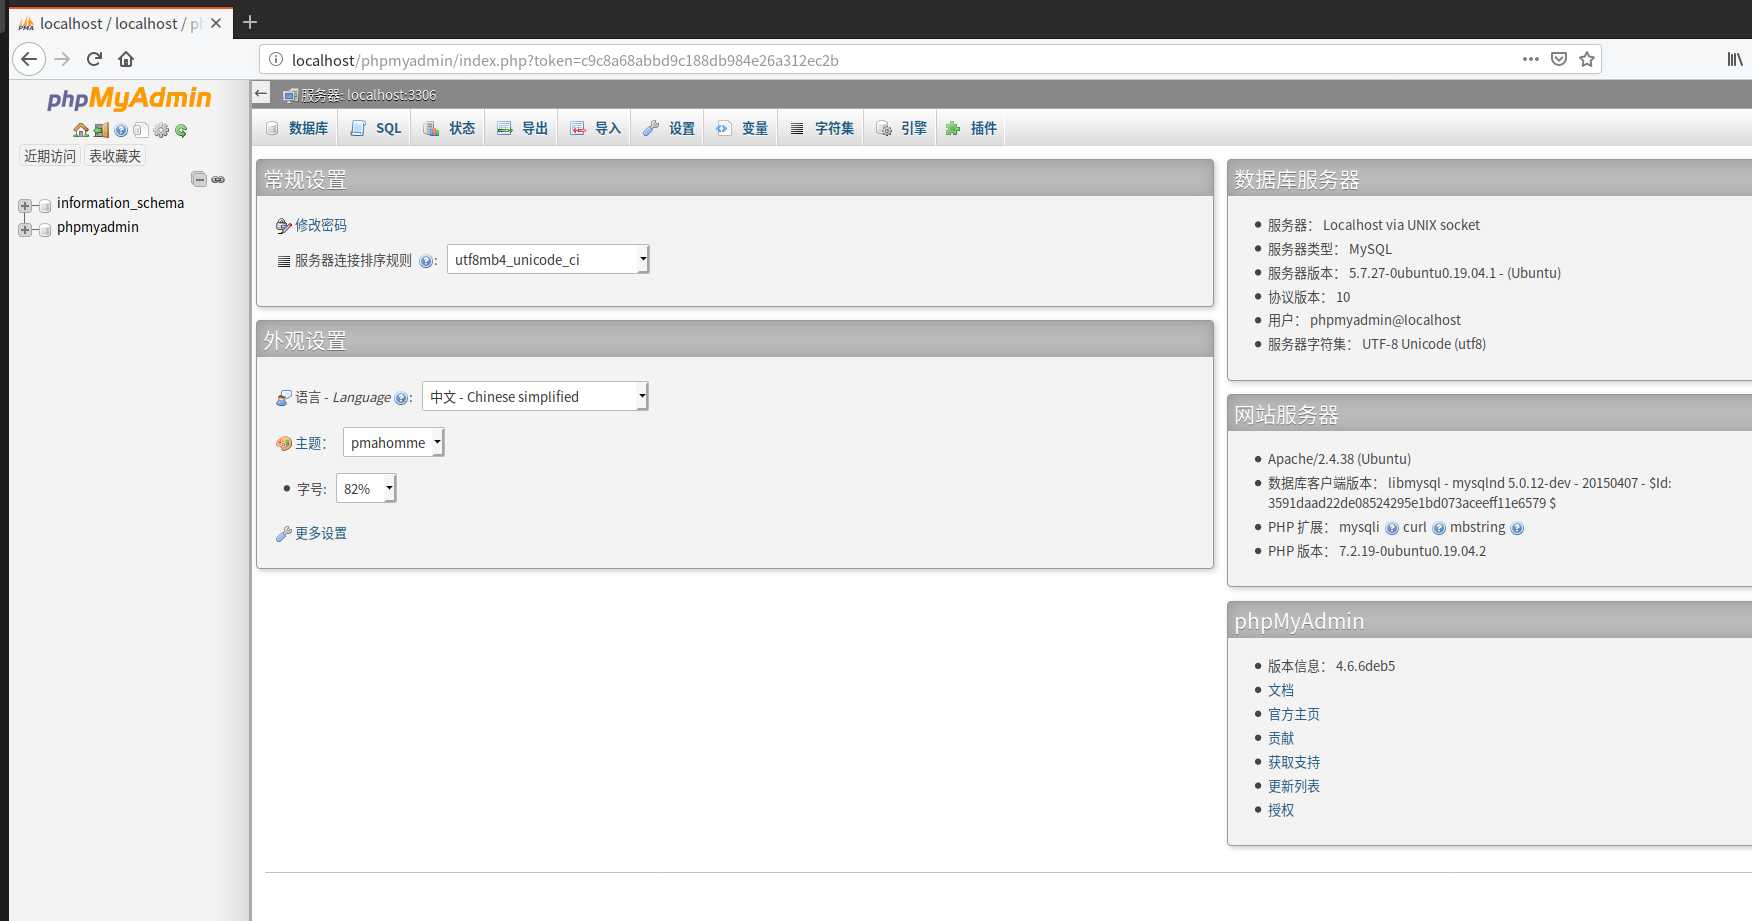Click the 更多设置 link
The height and width of the screenshot is (921, 1752).
(321, 533)
